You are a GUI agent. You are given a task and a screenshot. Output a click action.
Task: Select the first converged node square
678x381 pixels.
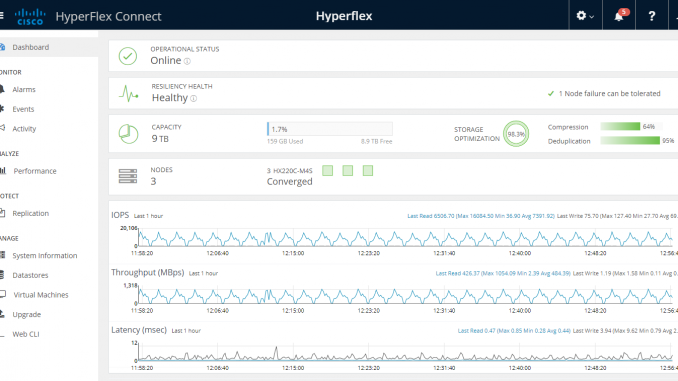coord(328,171)
